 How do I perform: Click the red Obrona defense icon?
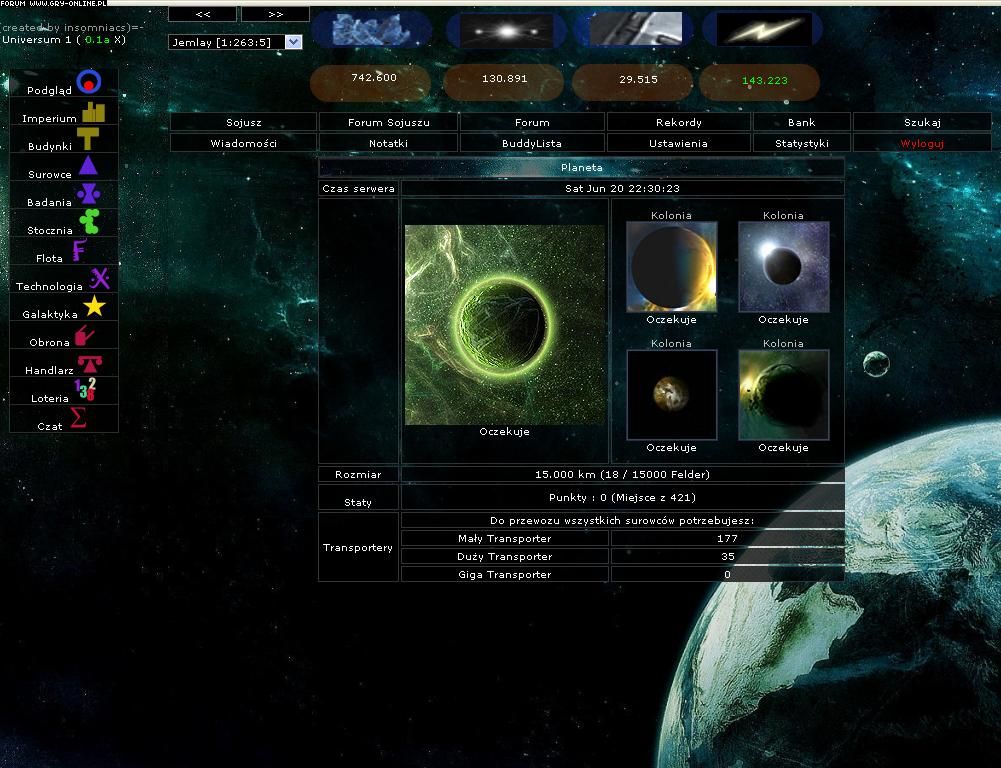[x=84, y=335]
